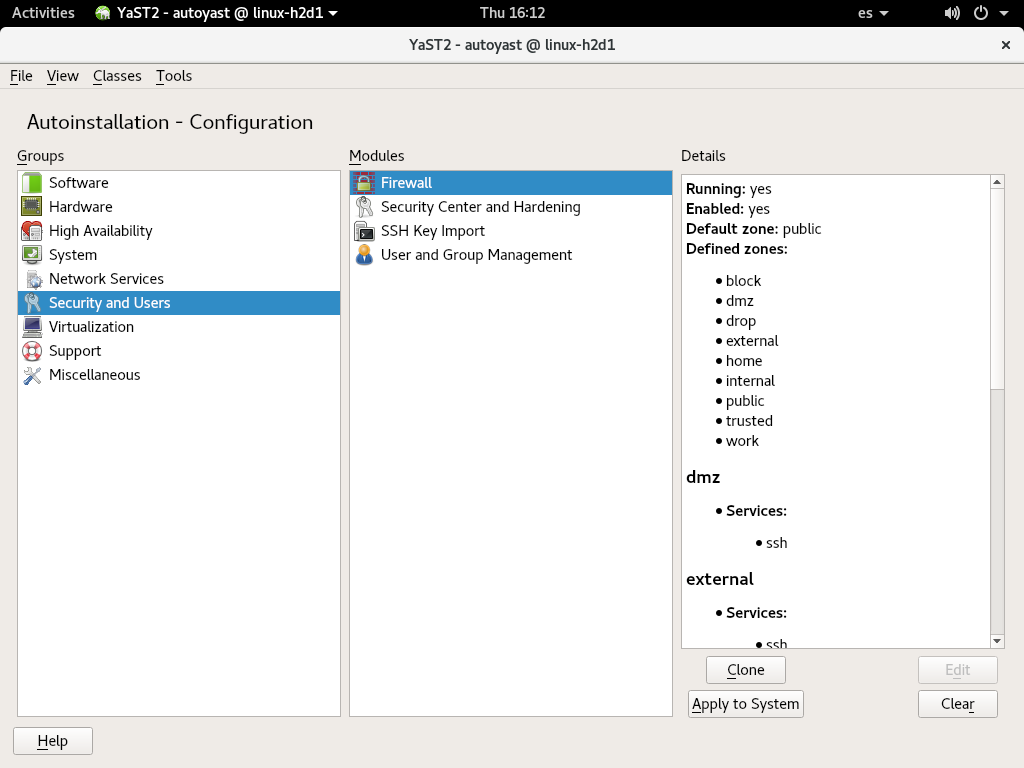Open the Classes menu
The width and height of the screenshot is (1024, 768).
[117, 76]
